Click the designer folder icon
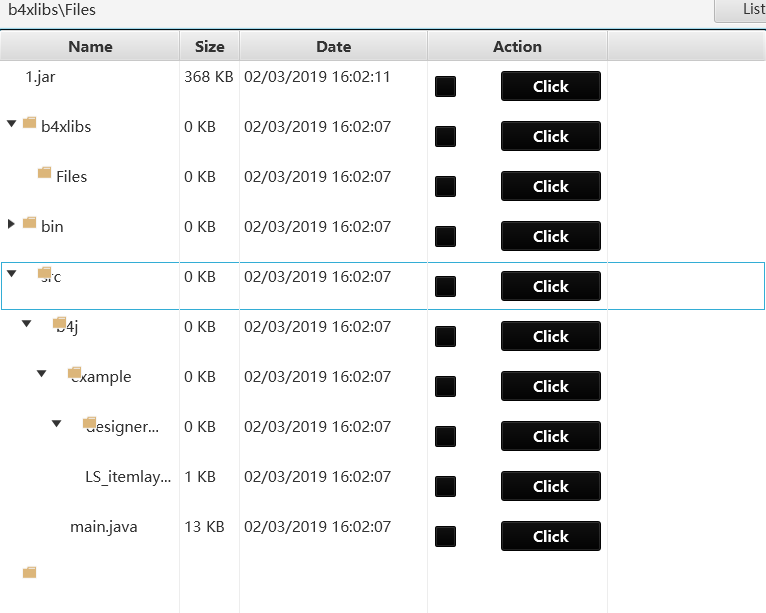 pos(89,423)
